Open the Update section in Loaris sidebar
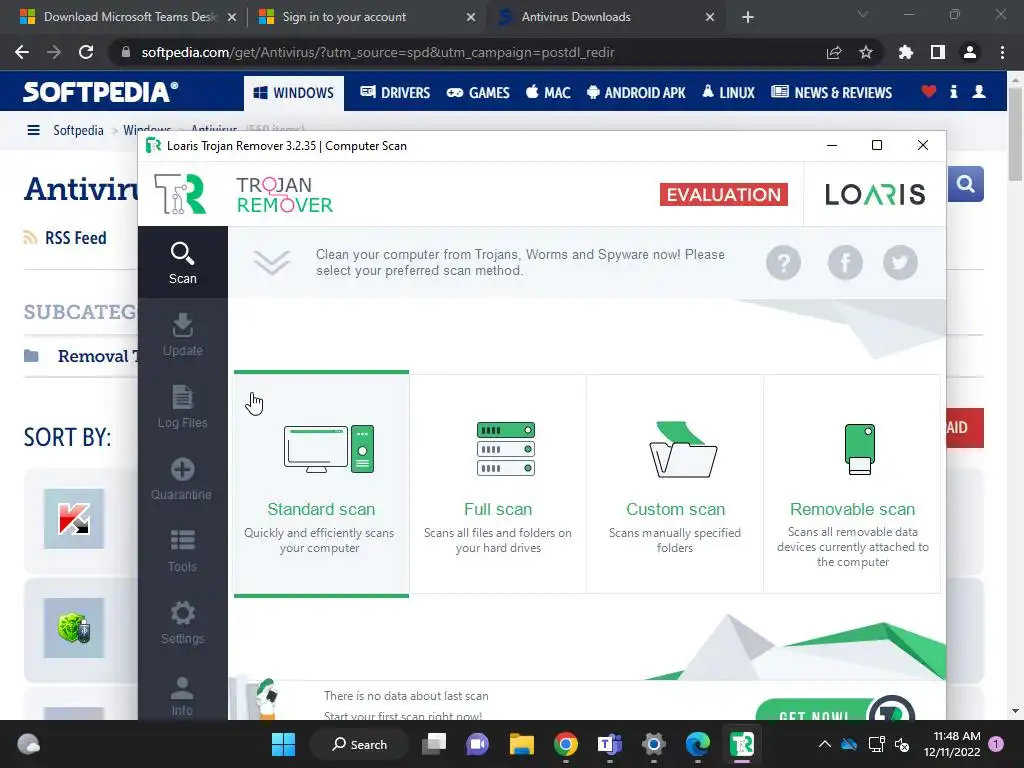Screen dimensions: 1024x768 [182, 335]
